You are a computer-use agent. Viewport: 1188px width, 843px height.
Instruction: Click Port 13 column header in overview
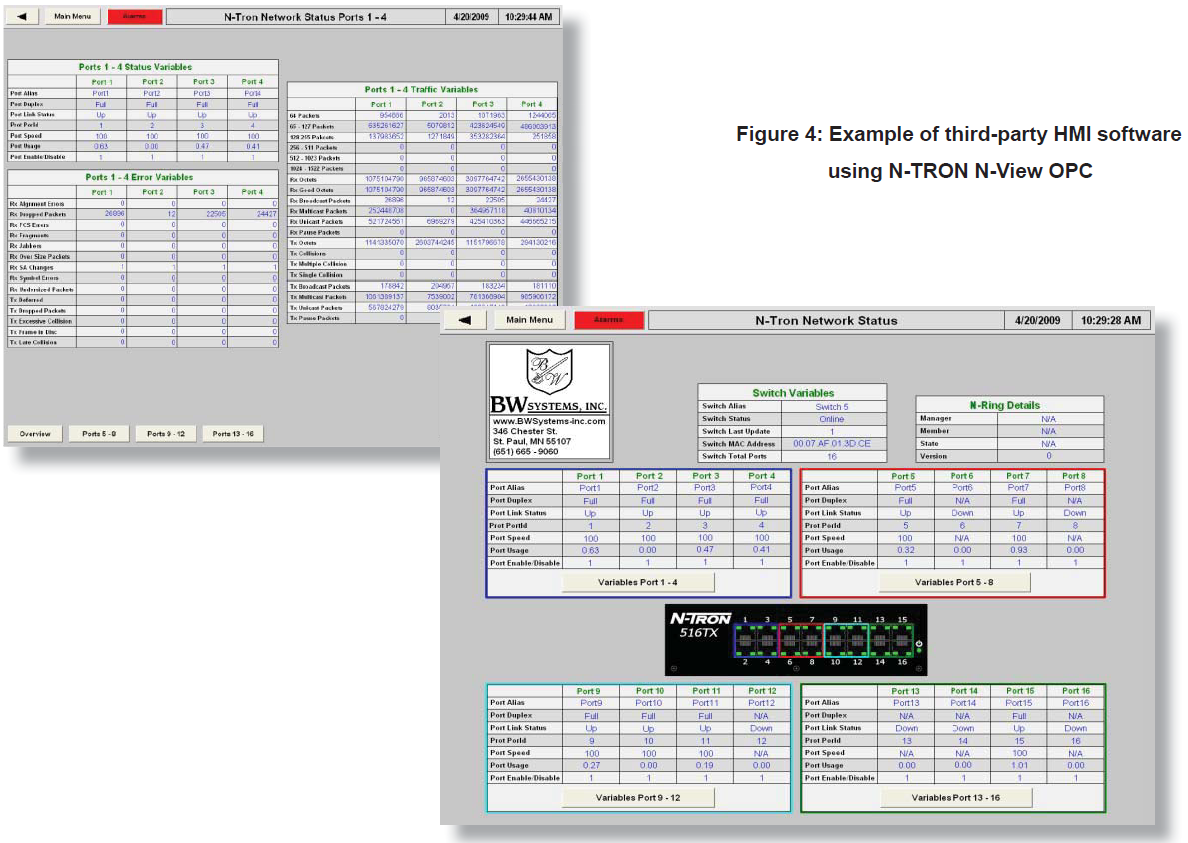point(905,692)
